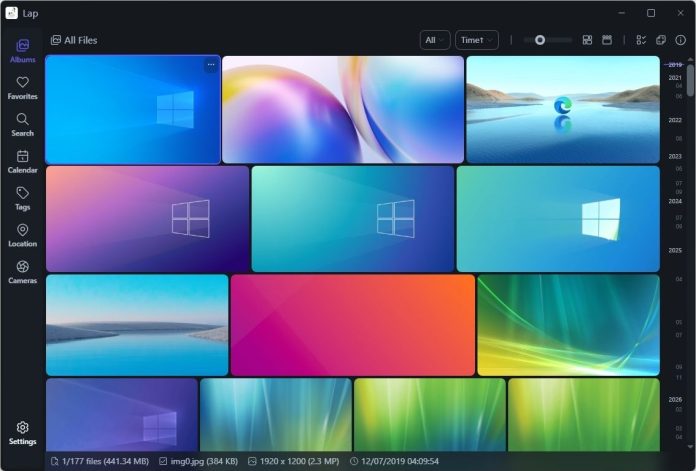Open the Calendar view
This screenshot has height=471, width=696.
22,162
